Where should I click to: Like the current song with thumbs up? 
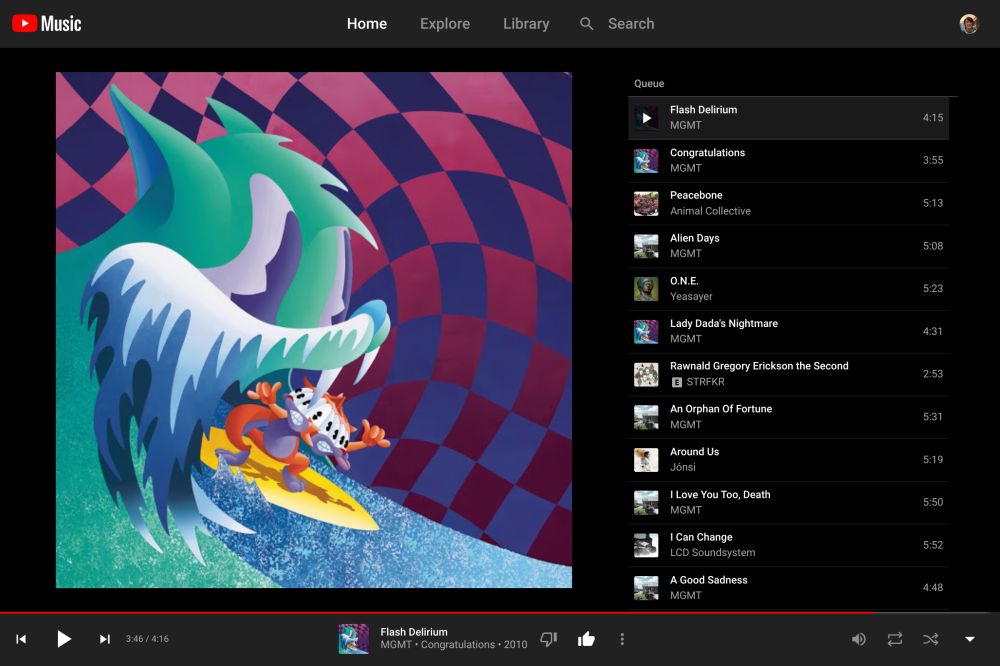tap(586, 639)
